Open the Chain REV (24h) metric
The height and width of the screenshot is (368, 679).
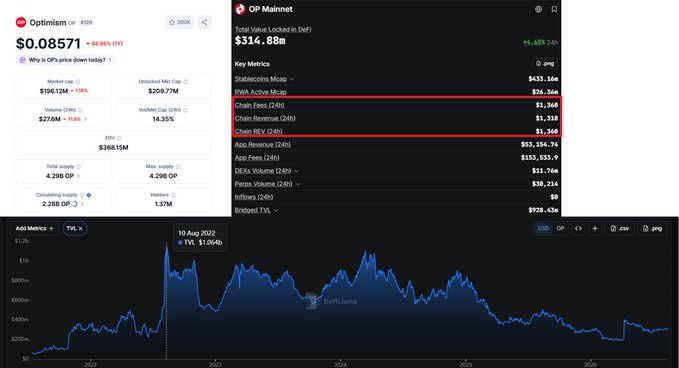[259, 131]
